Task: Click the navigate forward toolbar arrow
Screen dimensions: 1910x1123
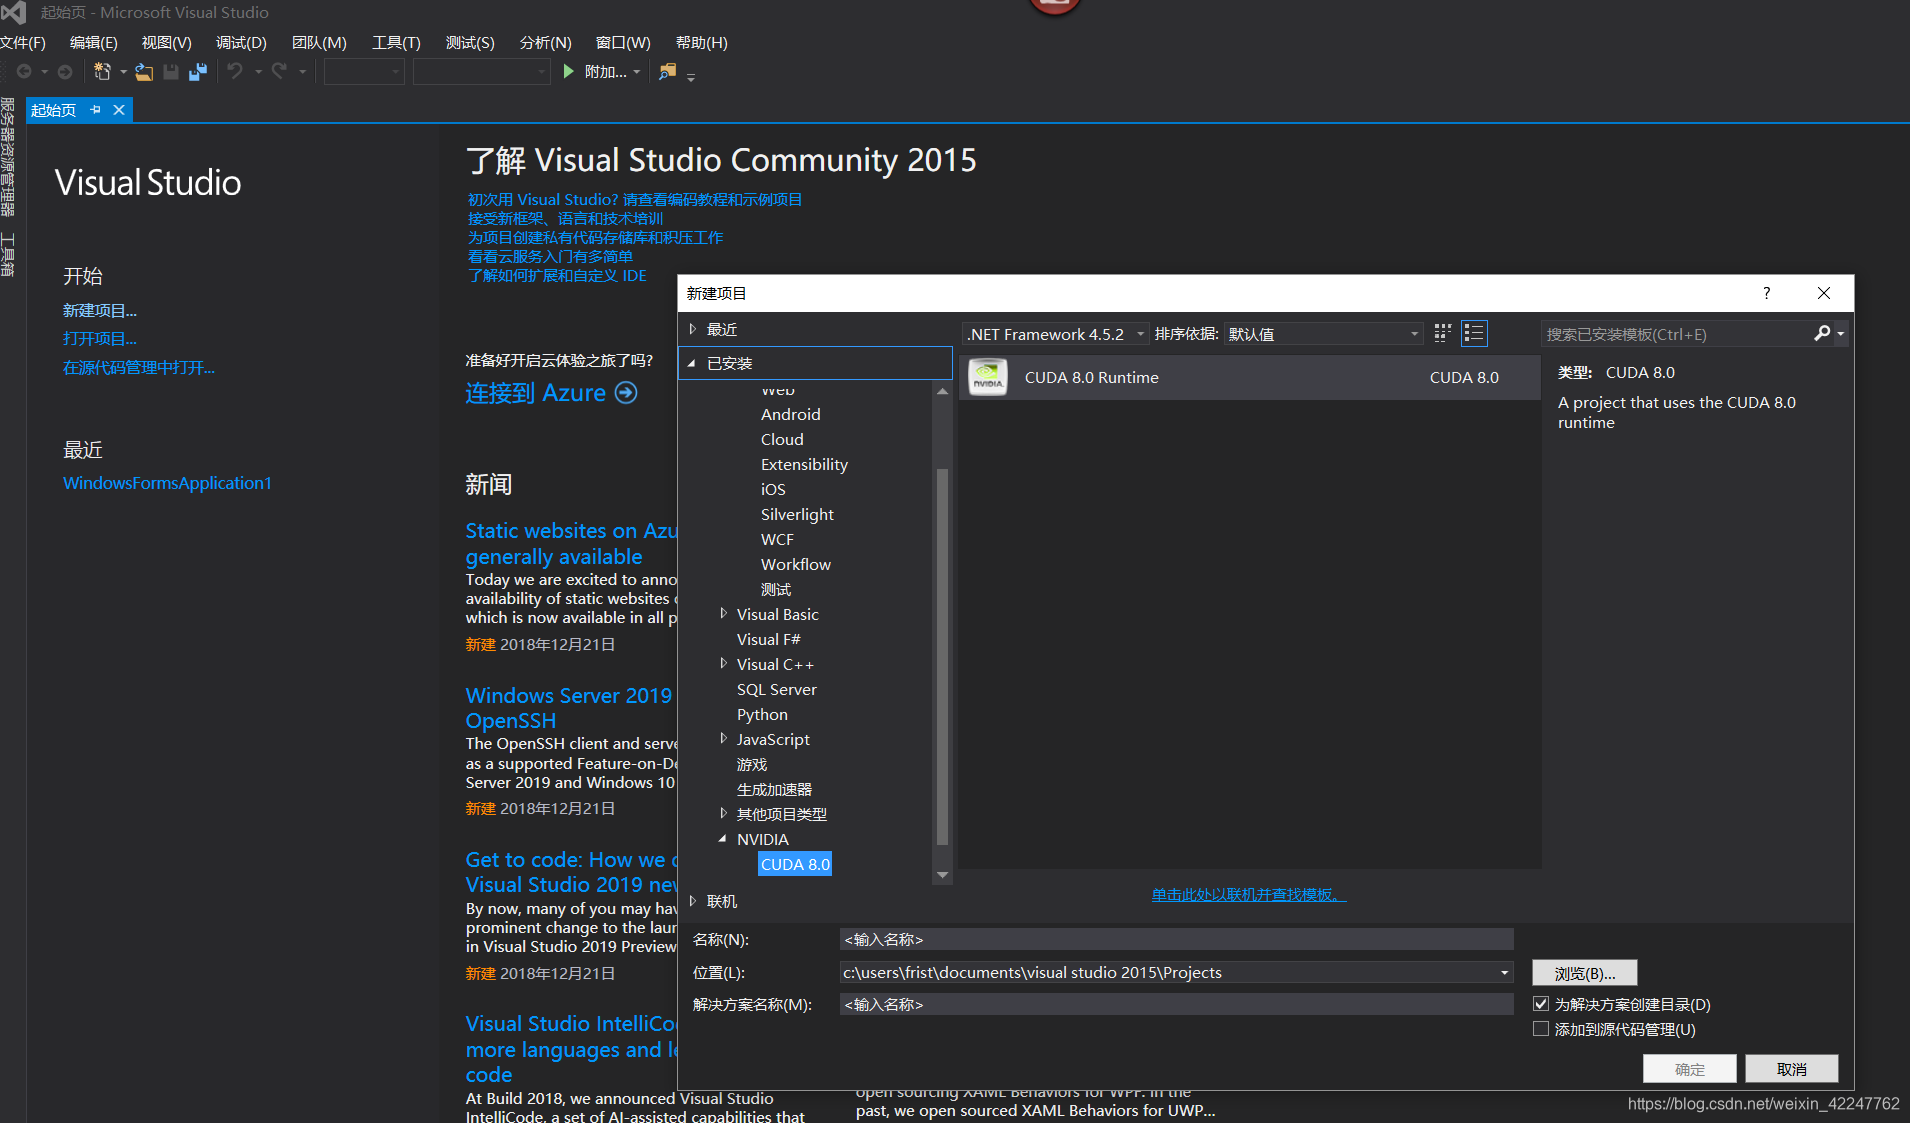Action: [x=65, y=71]
